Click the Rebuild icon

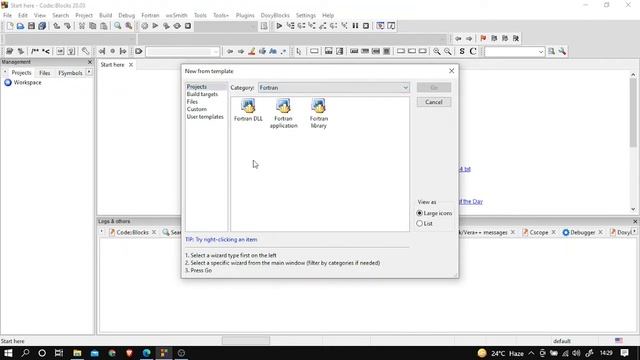177,26
